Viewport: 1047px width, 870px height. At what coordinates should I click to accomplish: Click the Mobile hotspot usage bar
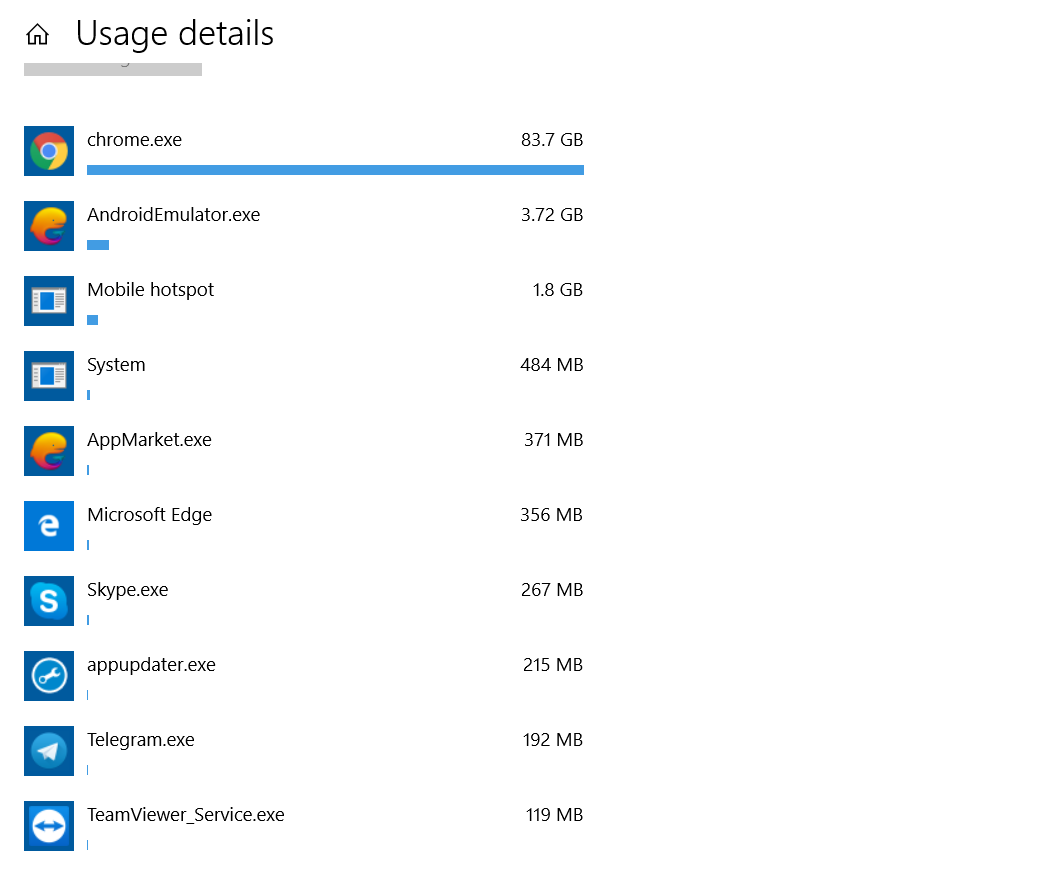tap(93, 320)
